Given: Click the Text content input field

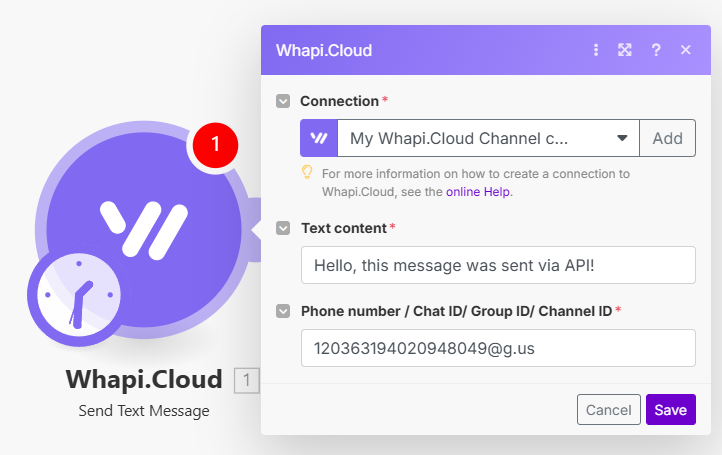Looking at the screenshot, I should [498, 265].
